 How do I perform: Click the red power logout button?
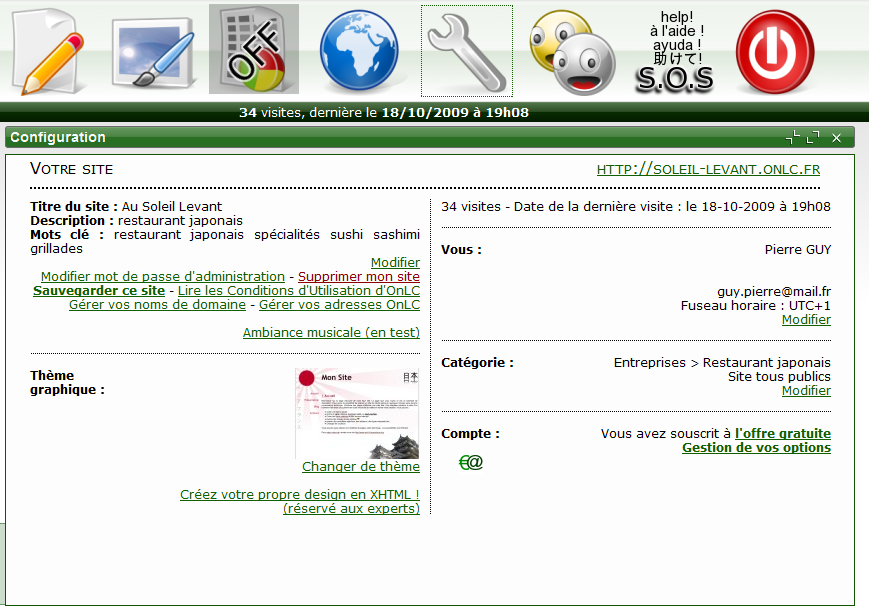tap(775, 52)
